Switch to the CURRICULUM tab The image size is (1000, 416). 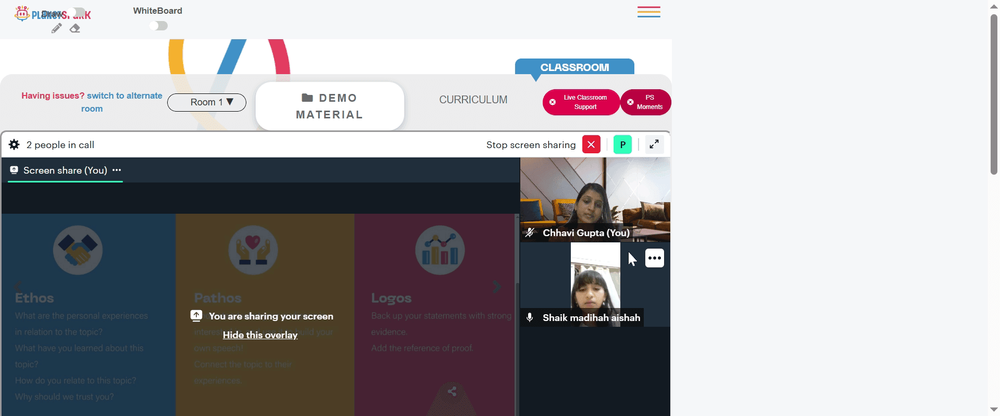473,100
